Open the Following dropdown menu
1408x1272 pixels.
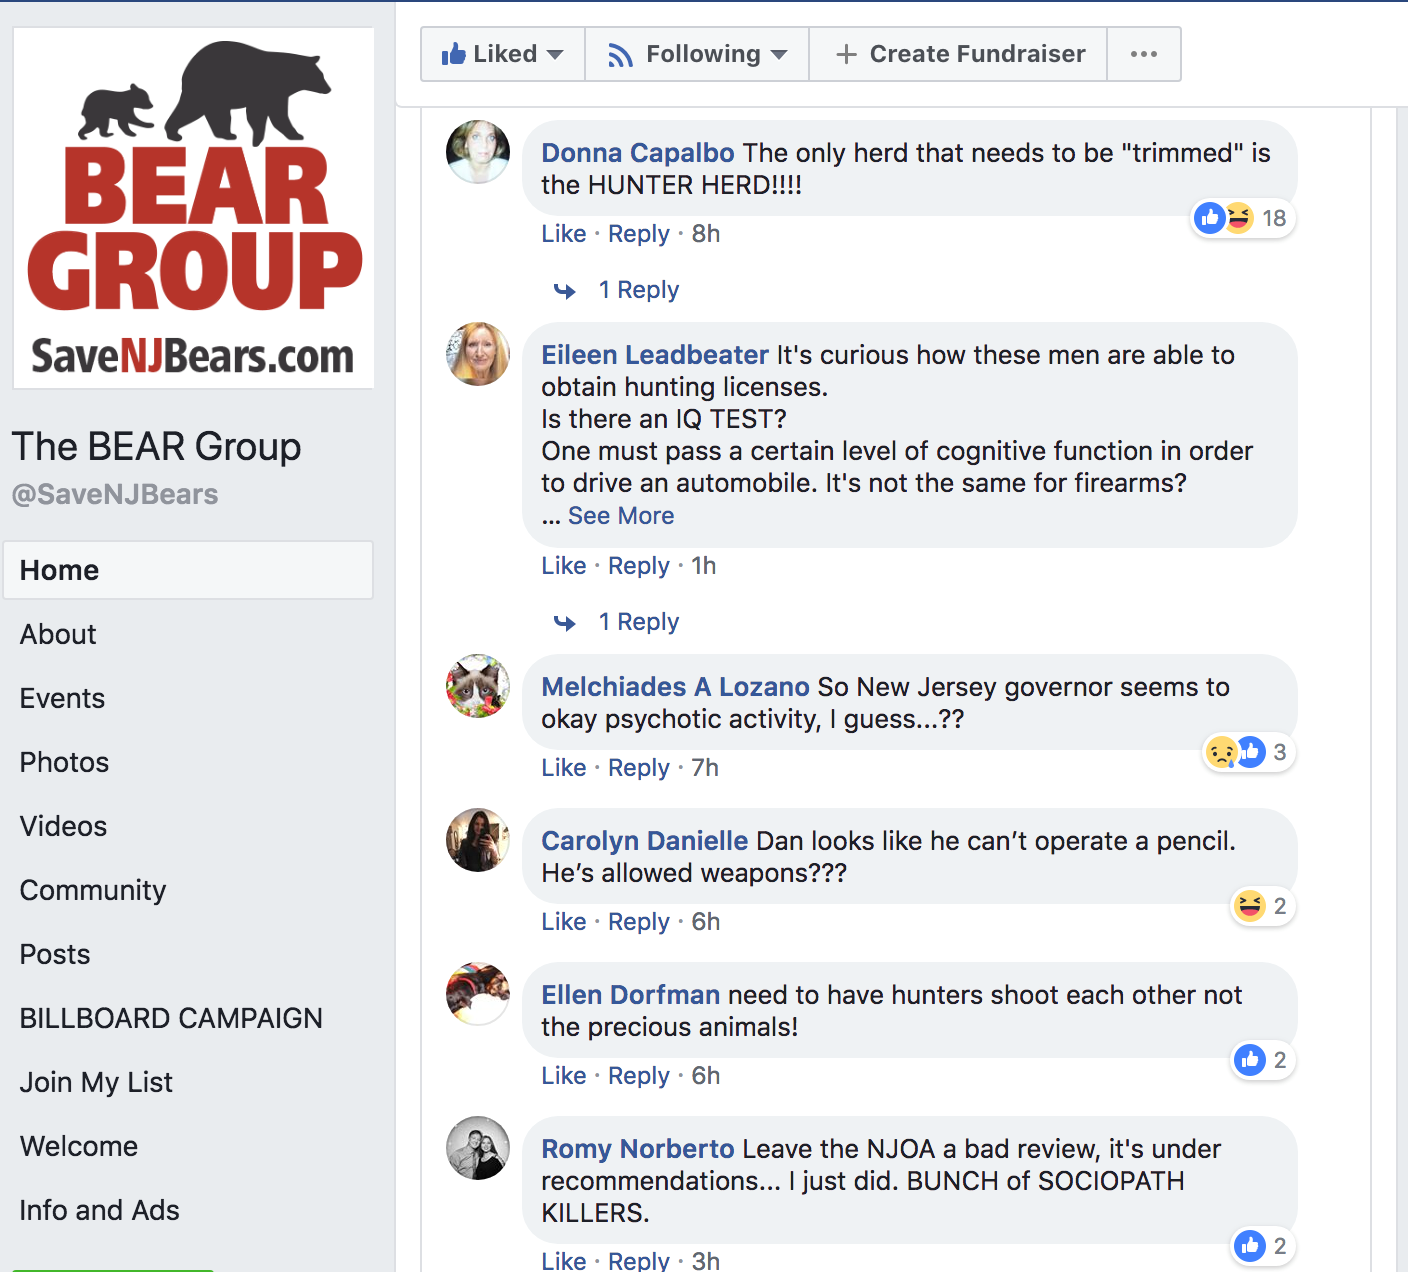click(x=697, y=54)
